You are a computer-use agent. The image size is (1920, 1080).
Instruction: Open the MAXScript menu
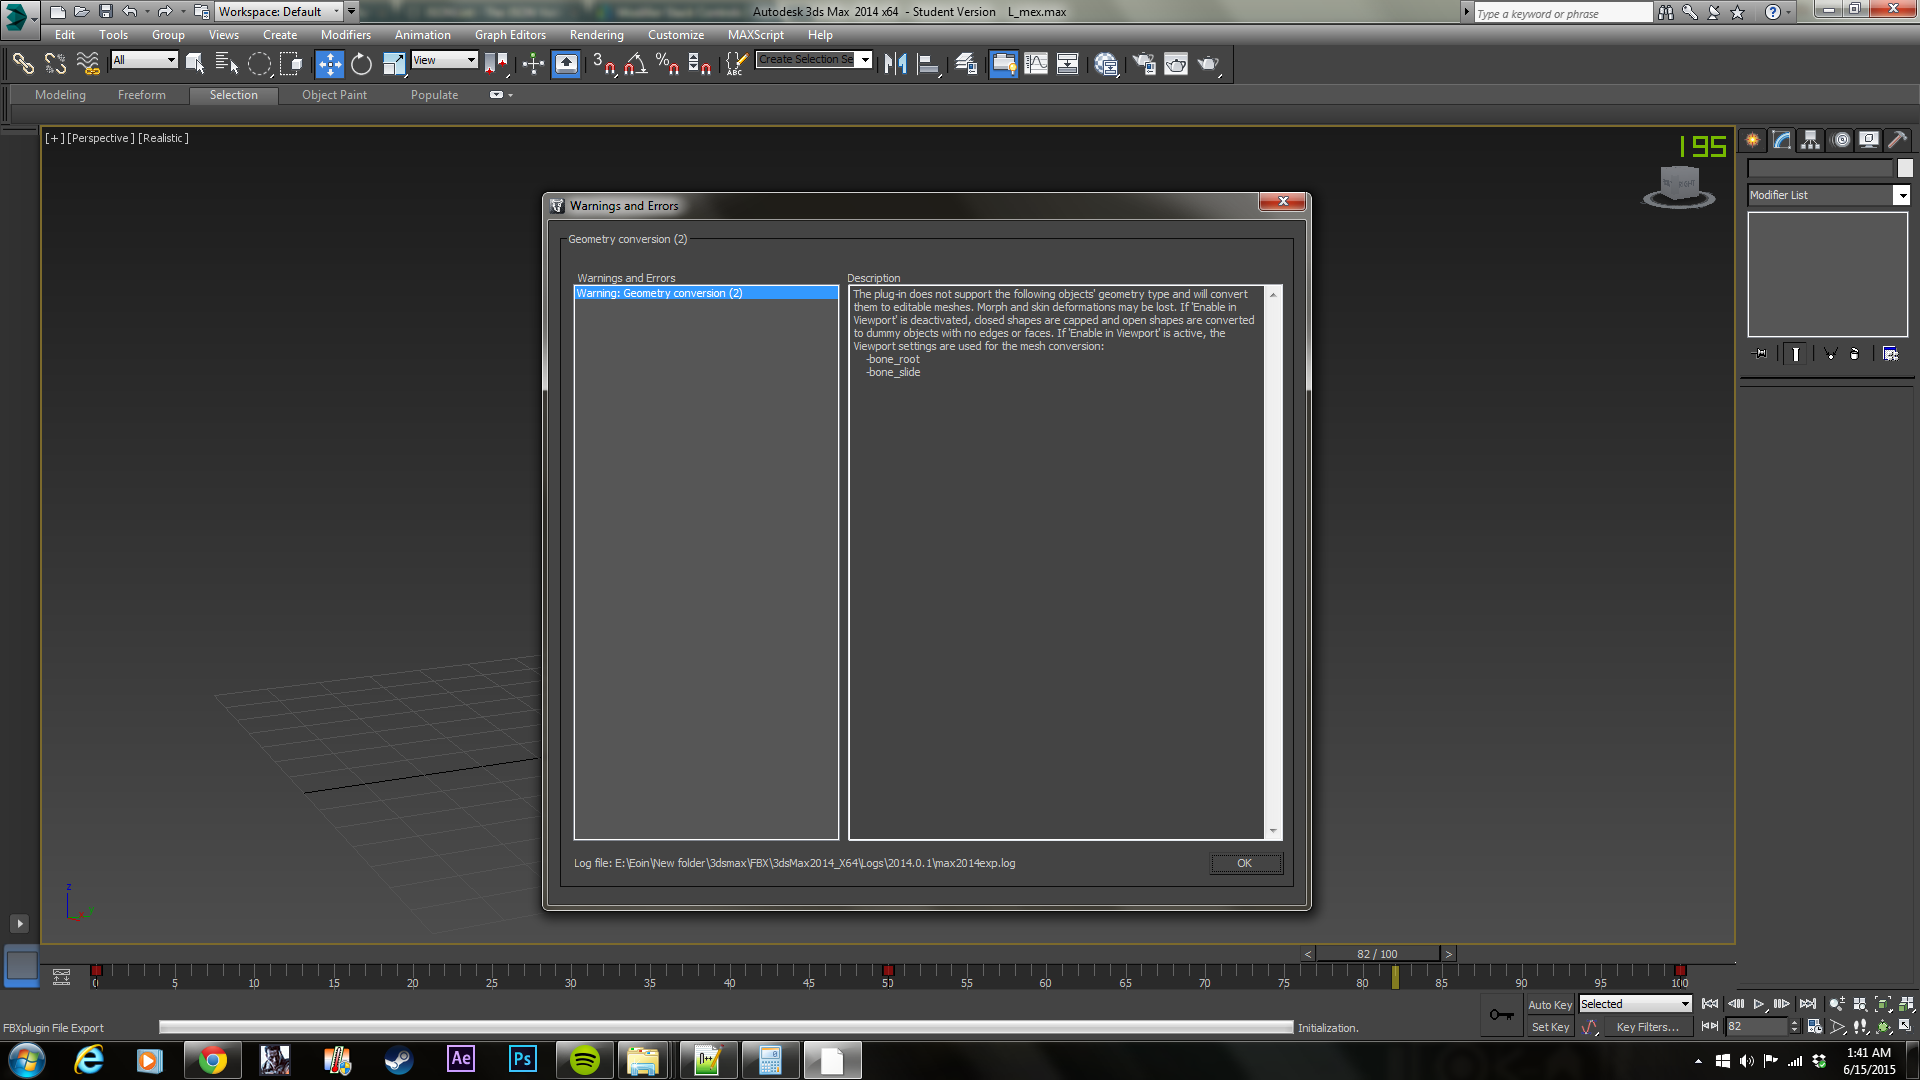756,35
